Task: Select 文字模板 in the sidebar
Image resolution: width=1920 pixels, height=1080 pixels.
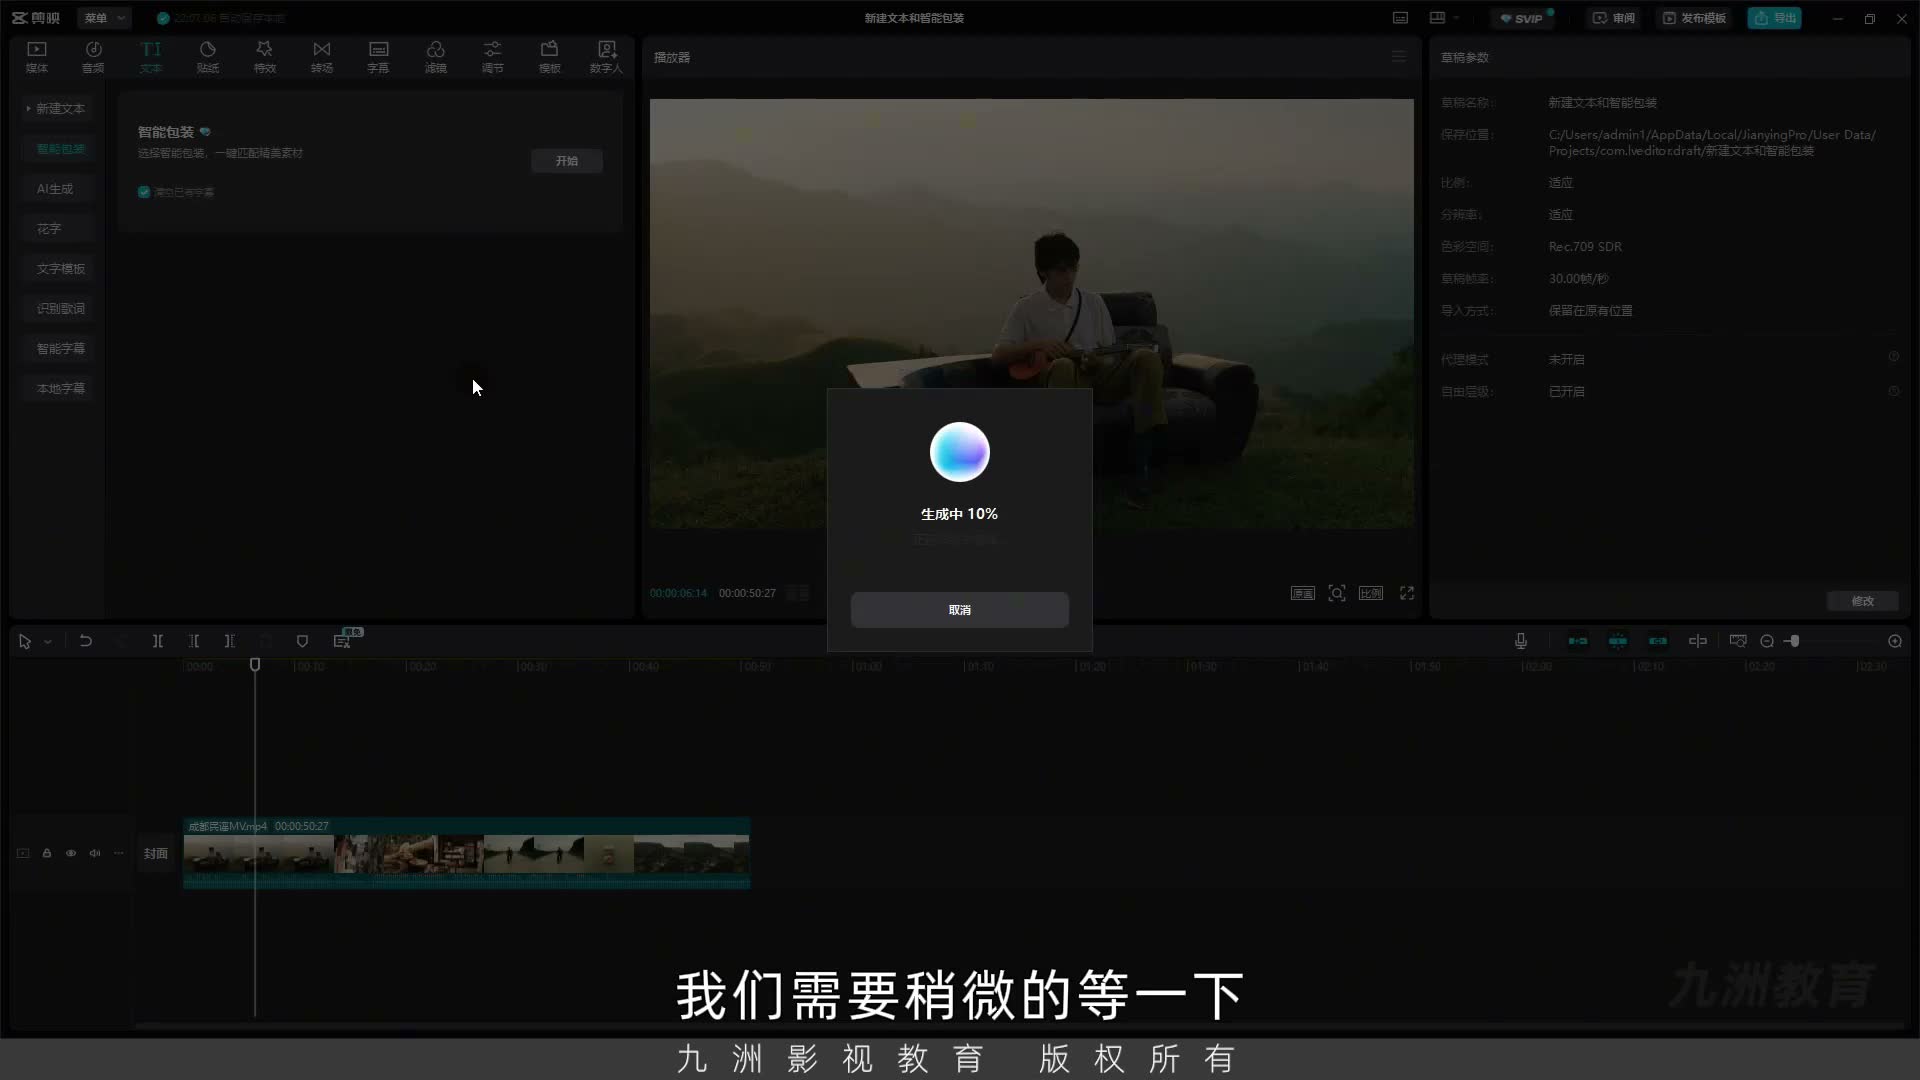Action: point(60,268)
